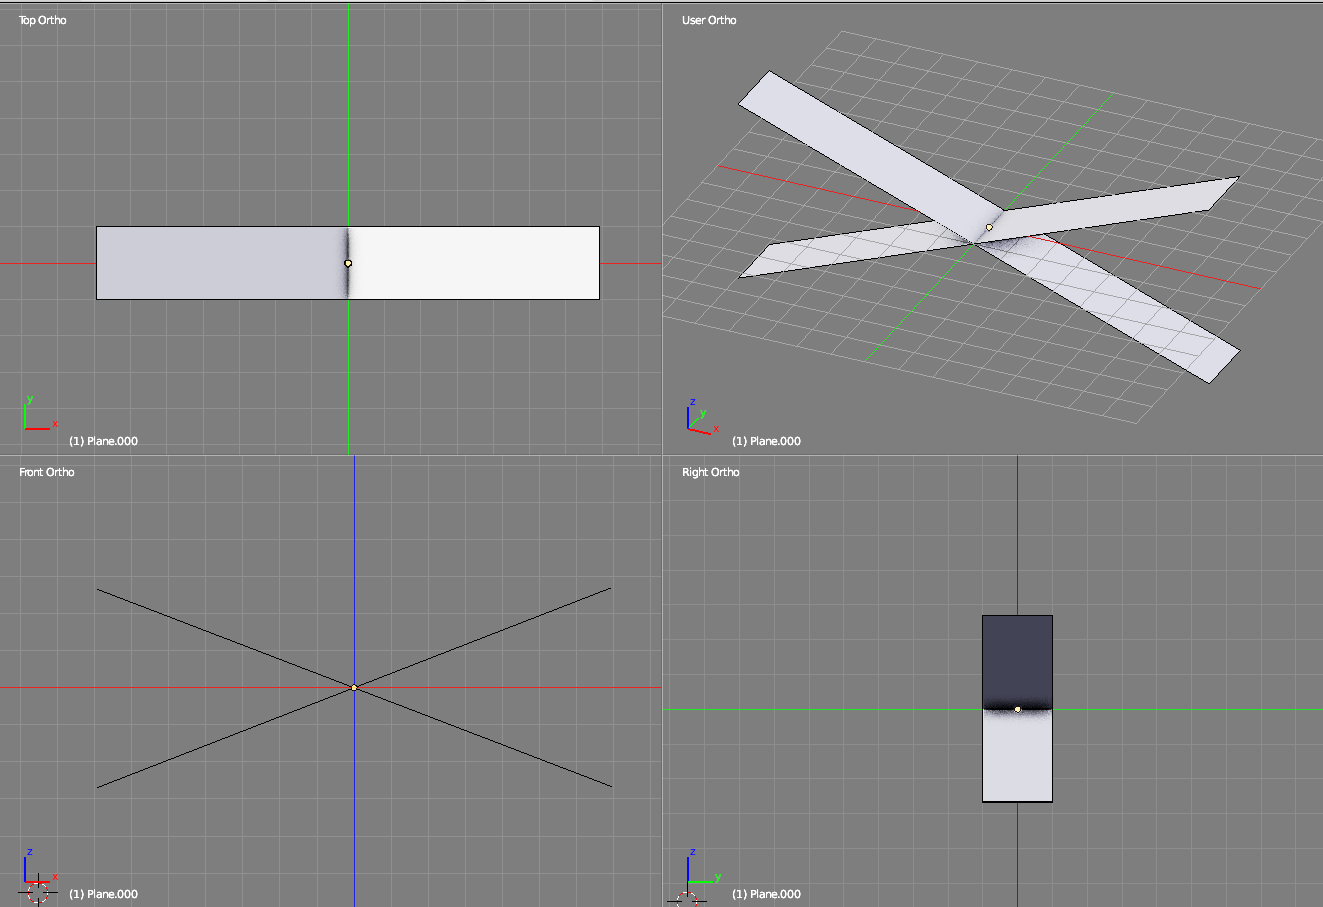Image resolution: width=1323 pixels, height=907 pixels.
Task: Click the Plane.000 label in Right Ortho view
Action: click(x=766, y=894)
